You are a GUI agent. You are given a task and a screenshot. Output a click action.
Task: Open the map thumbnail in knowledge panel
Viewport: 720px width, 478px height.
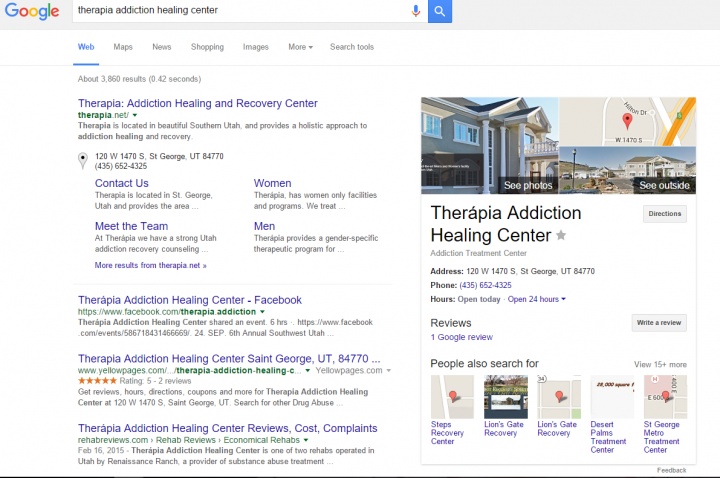click(x=627, y=121)
